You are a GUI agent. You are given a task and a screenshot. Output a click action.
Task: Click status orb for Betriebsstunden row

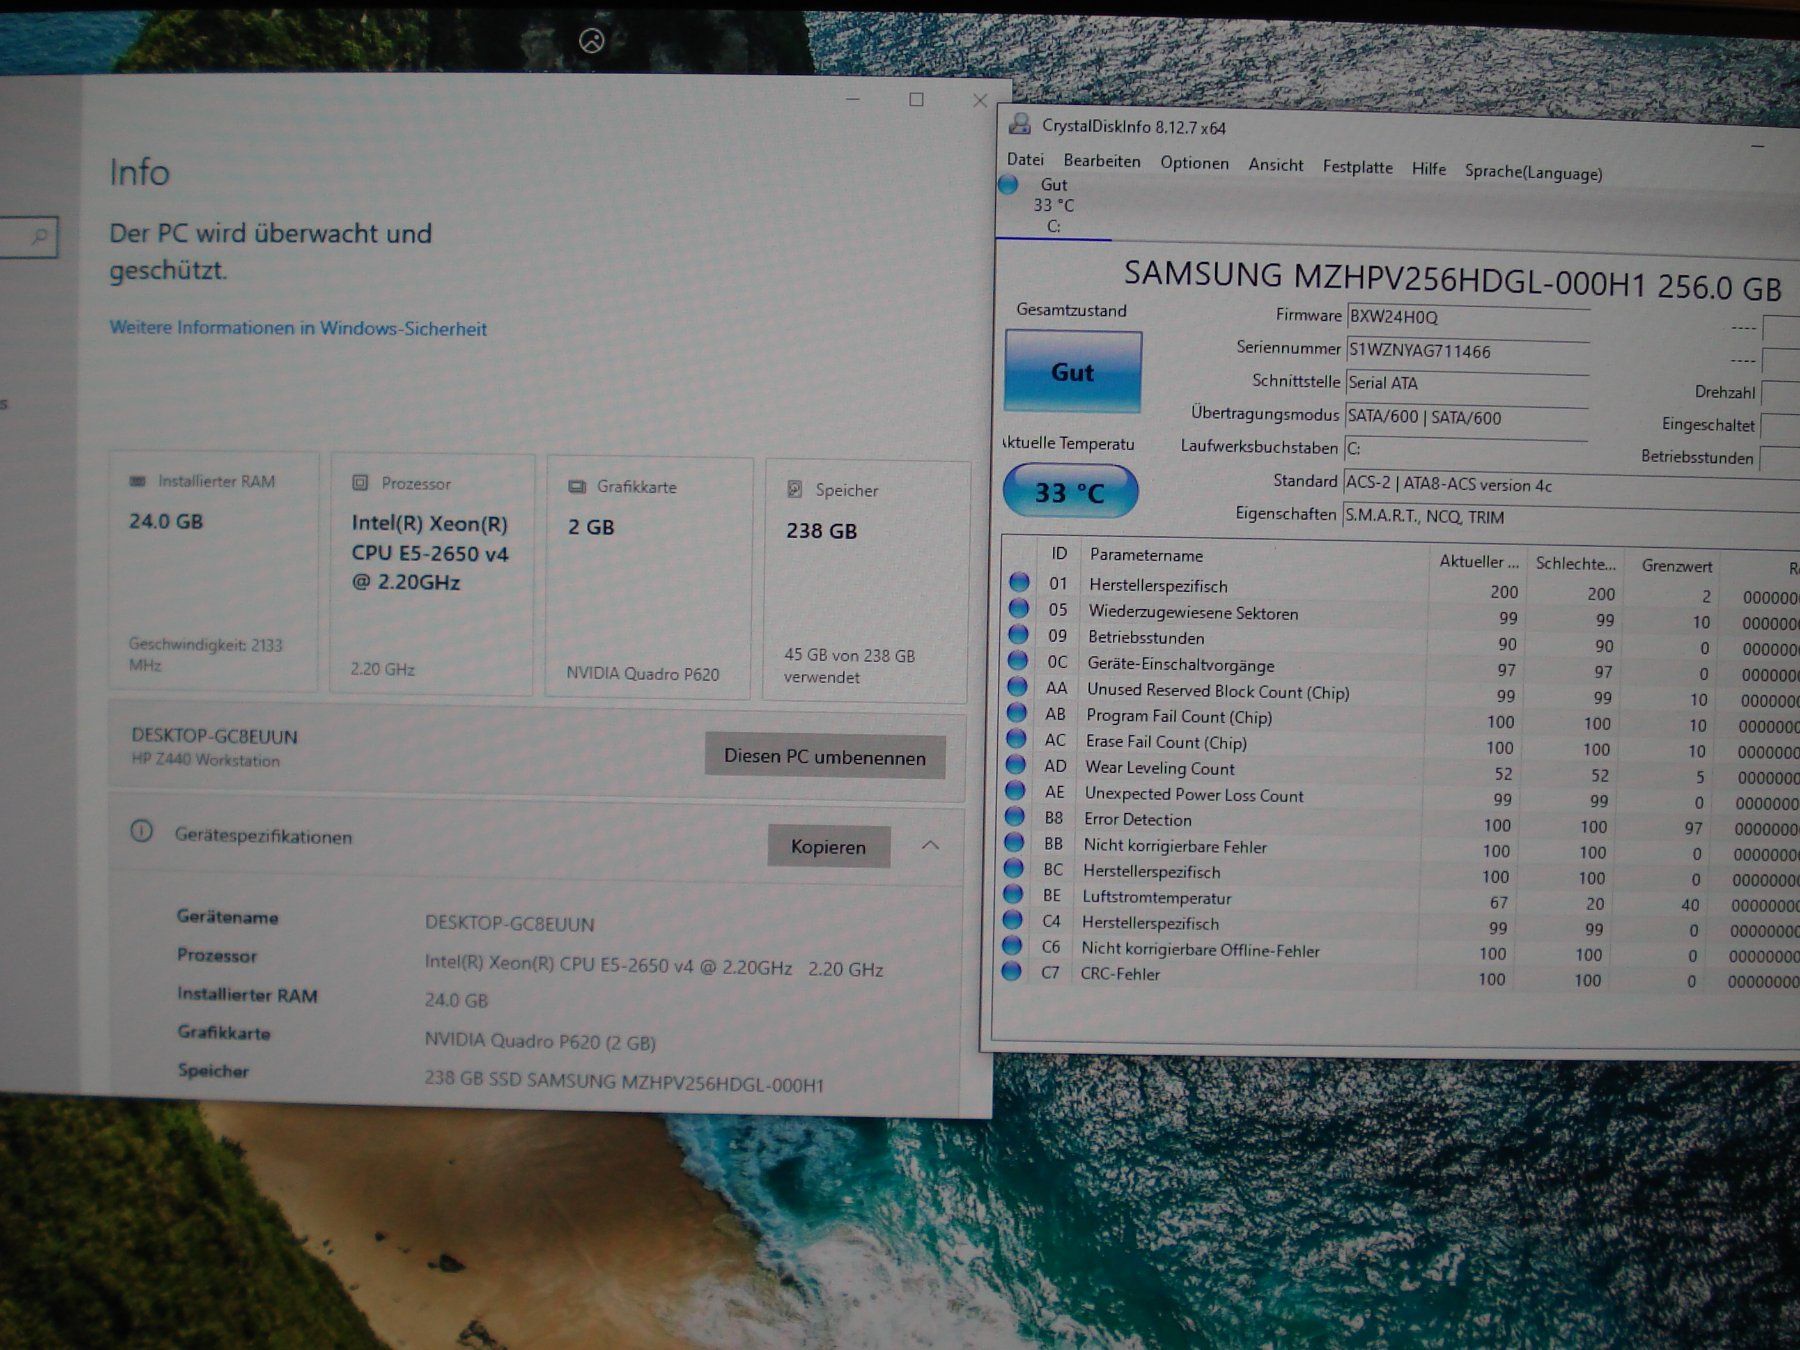tap(1018, 634)
